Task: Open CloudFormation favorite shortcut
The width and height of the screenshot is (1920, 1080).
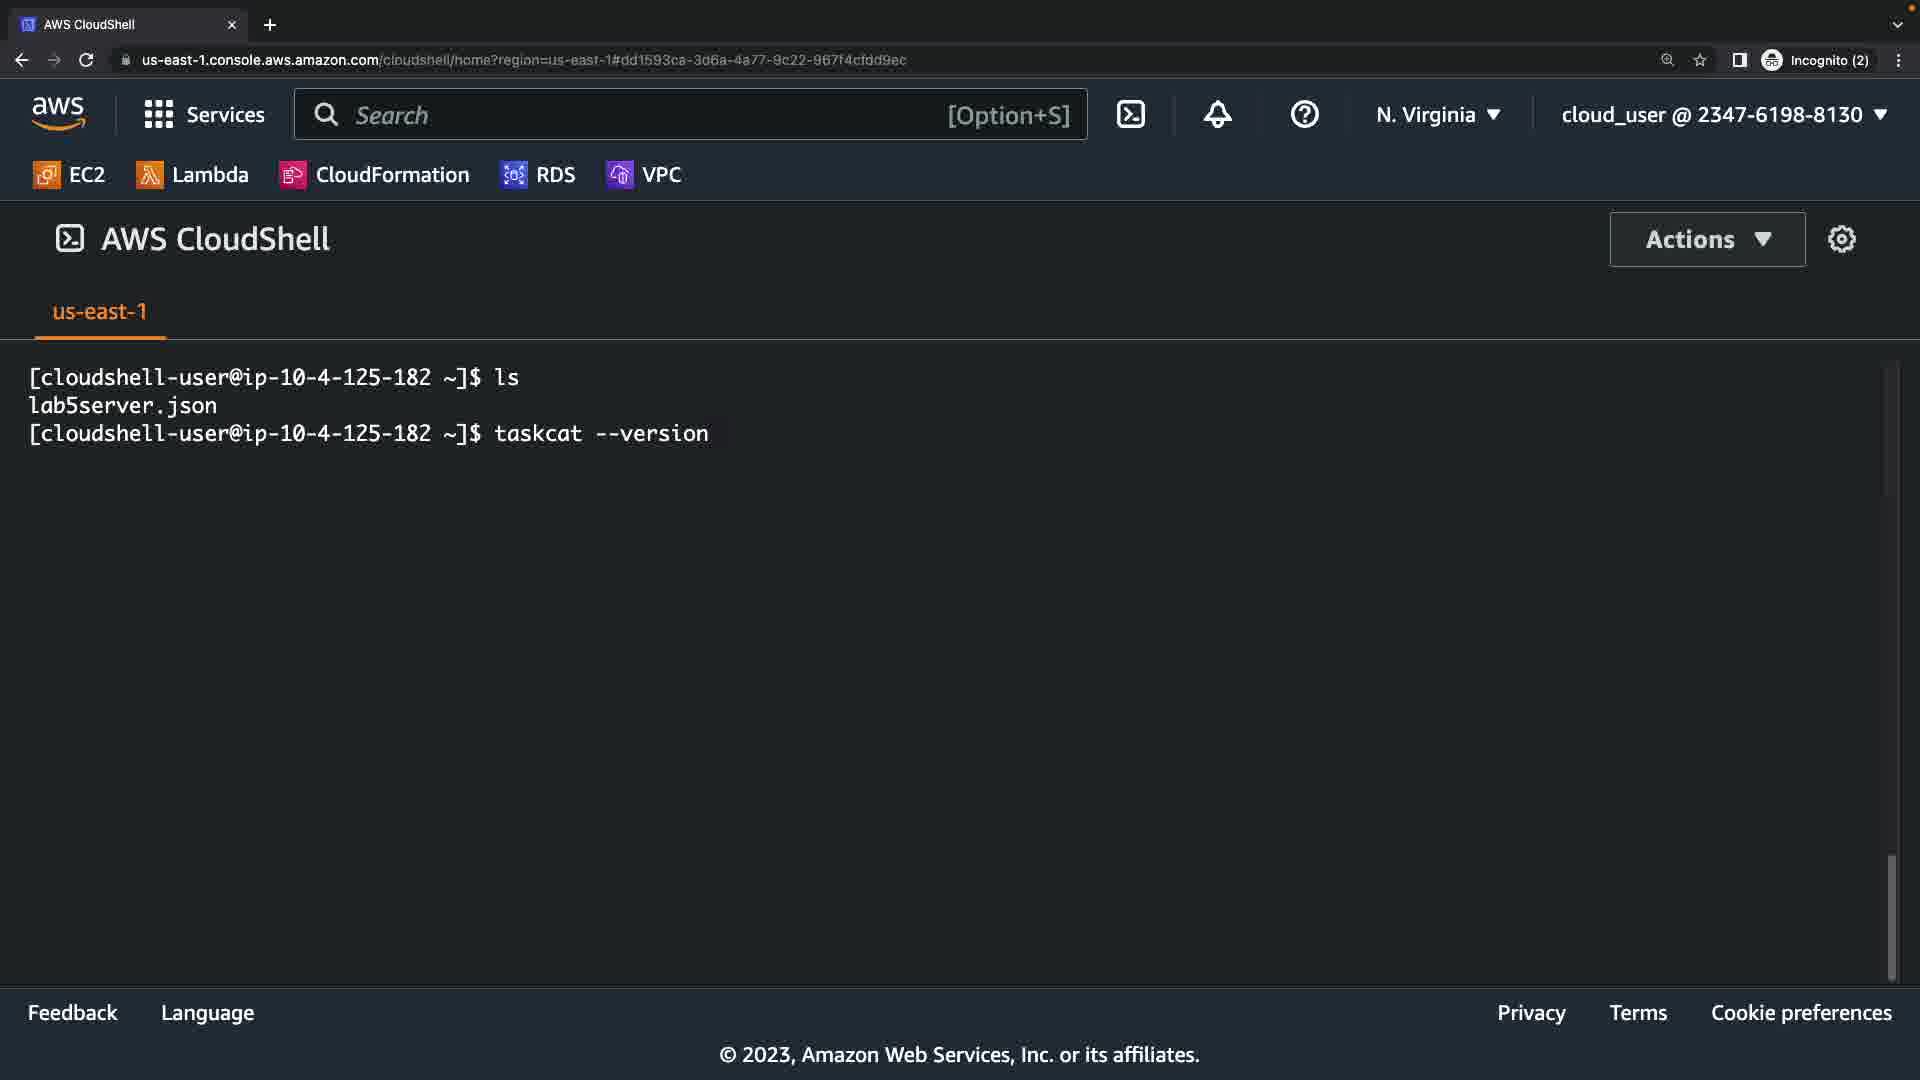Action: coord(374,175)
